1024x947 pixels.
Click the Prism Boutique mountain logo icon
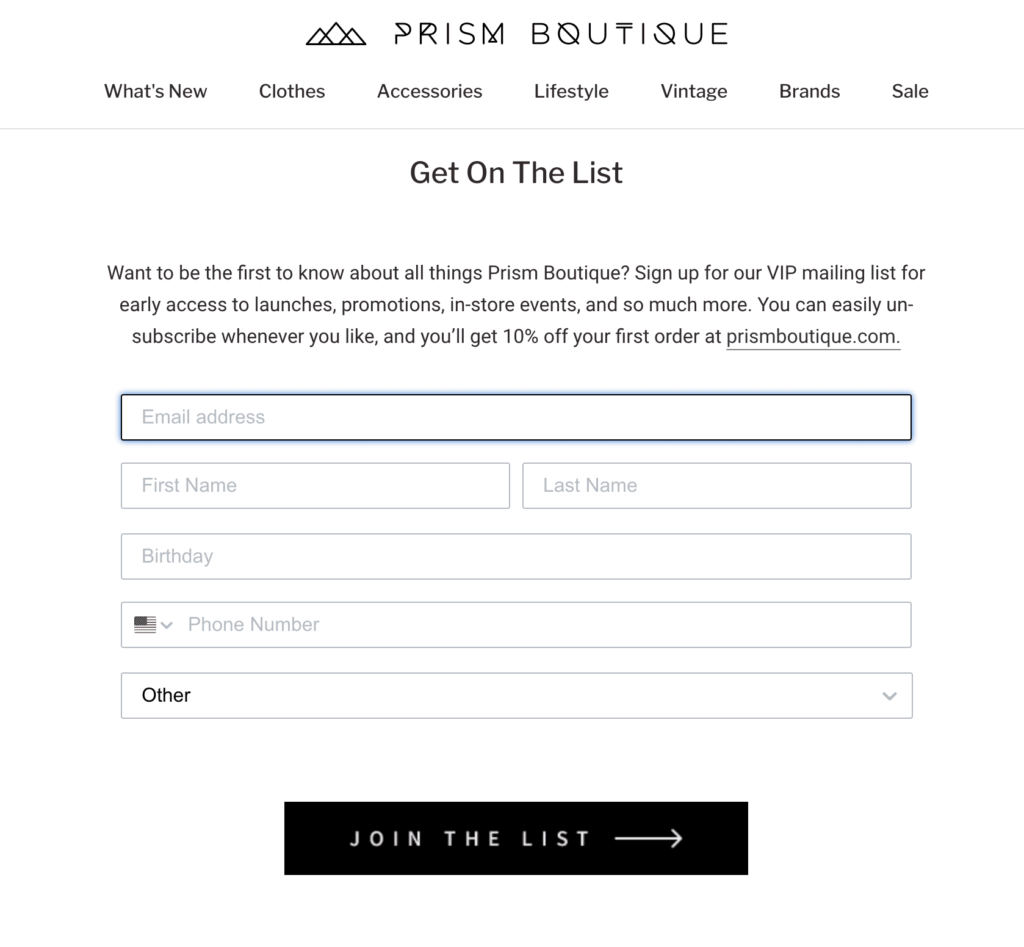tap(335, 33)
